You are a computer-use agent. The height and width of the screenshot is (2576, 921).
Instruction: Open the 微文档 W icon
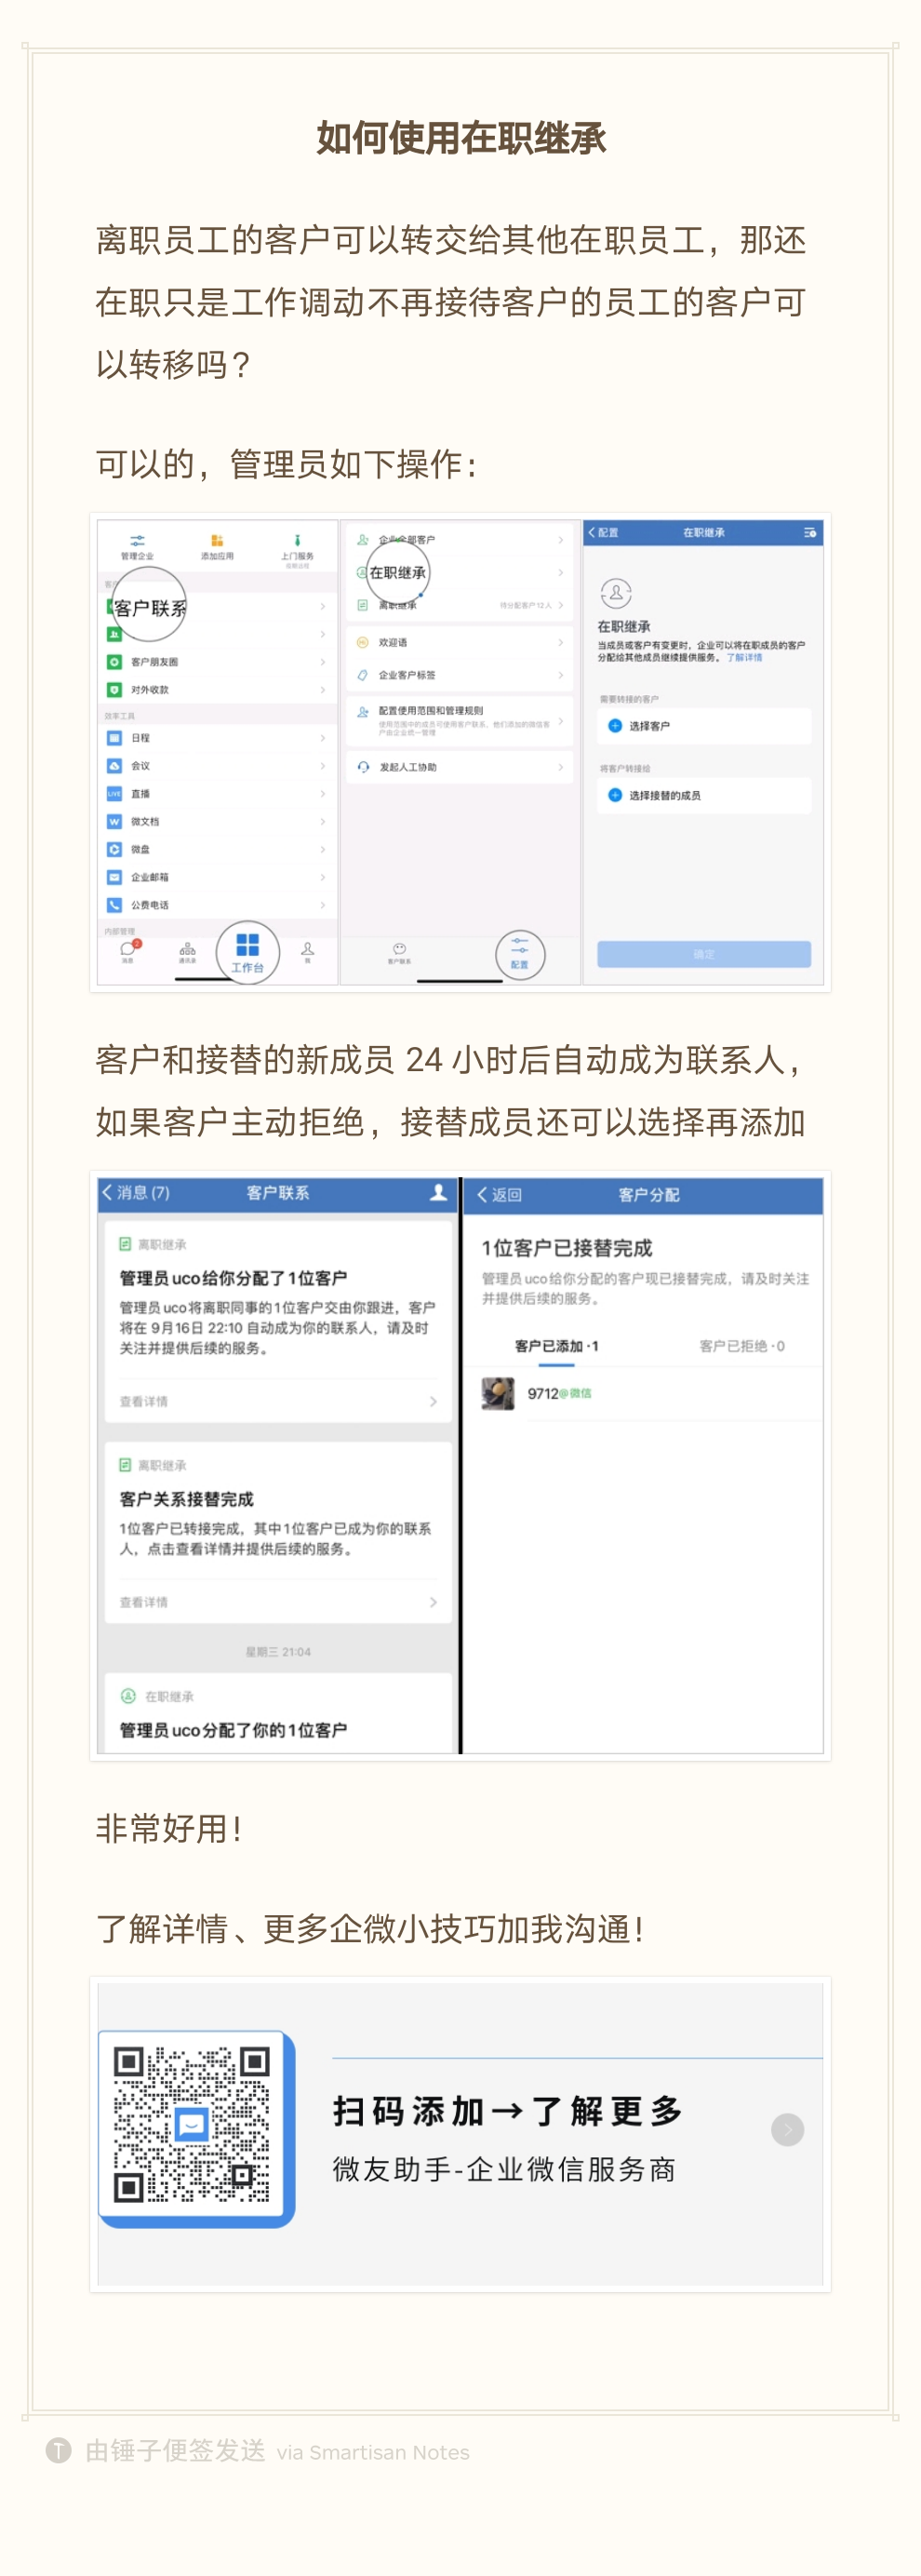tap(114, 822)
